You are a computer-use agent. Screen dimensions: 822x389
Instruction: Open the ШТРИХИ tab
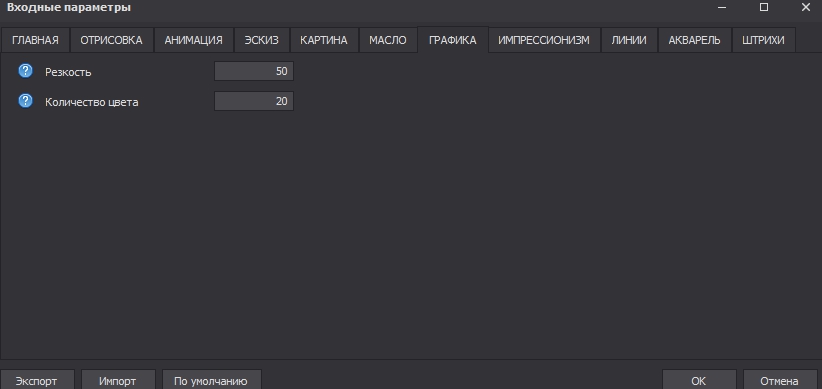coord(763,40)
